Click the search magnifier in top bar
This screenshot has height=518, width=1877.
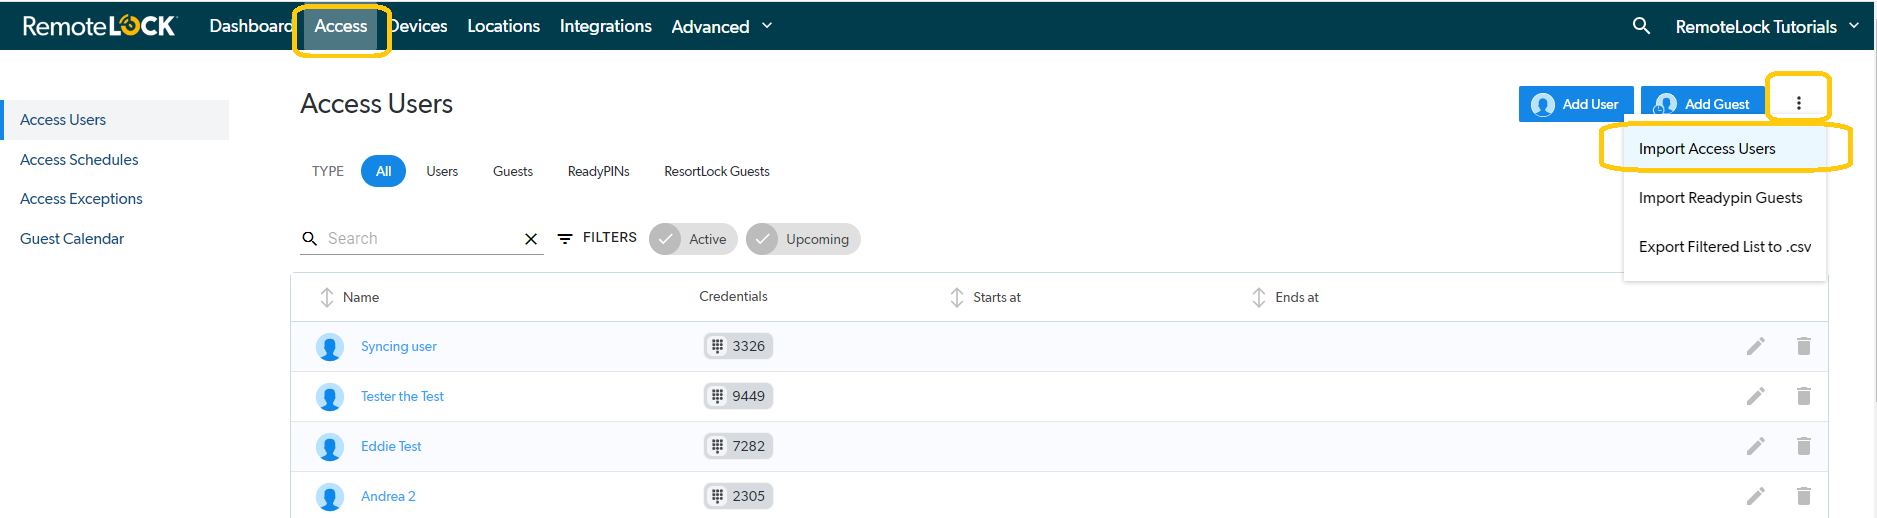click(1641, 26)
